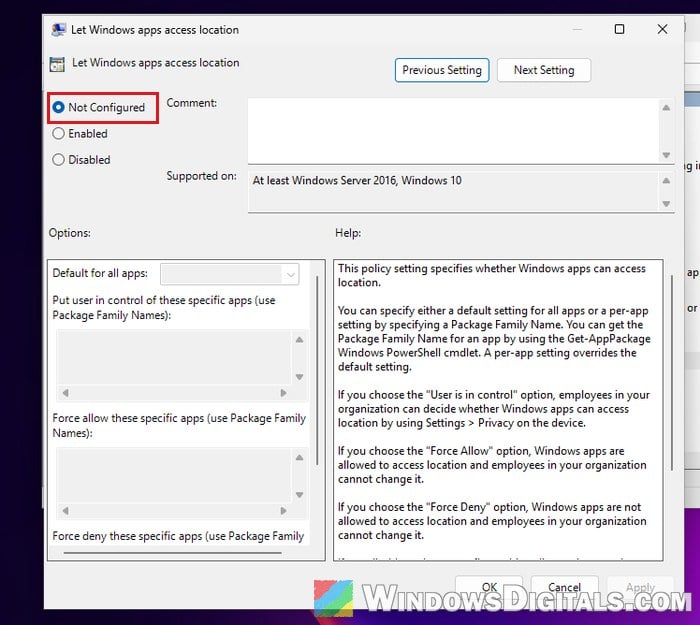Click the Options pane vertical scrollbar
Image resolution: width=700 pixels, height=625 pixels.
pos(317,371)
